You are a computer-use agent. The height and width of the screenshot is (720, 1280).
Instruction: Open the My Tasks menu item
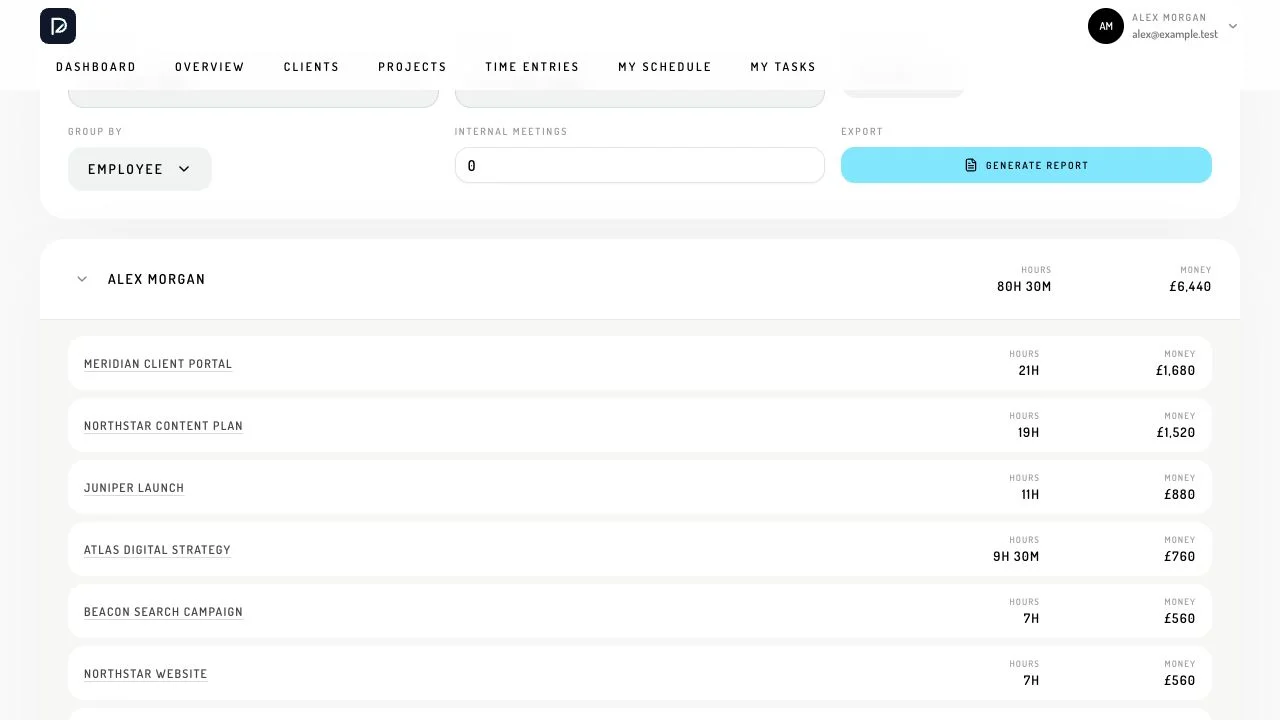coord(783,67)
